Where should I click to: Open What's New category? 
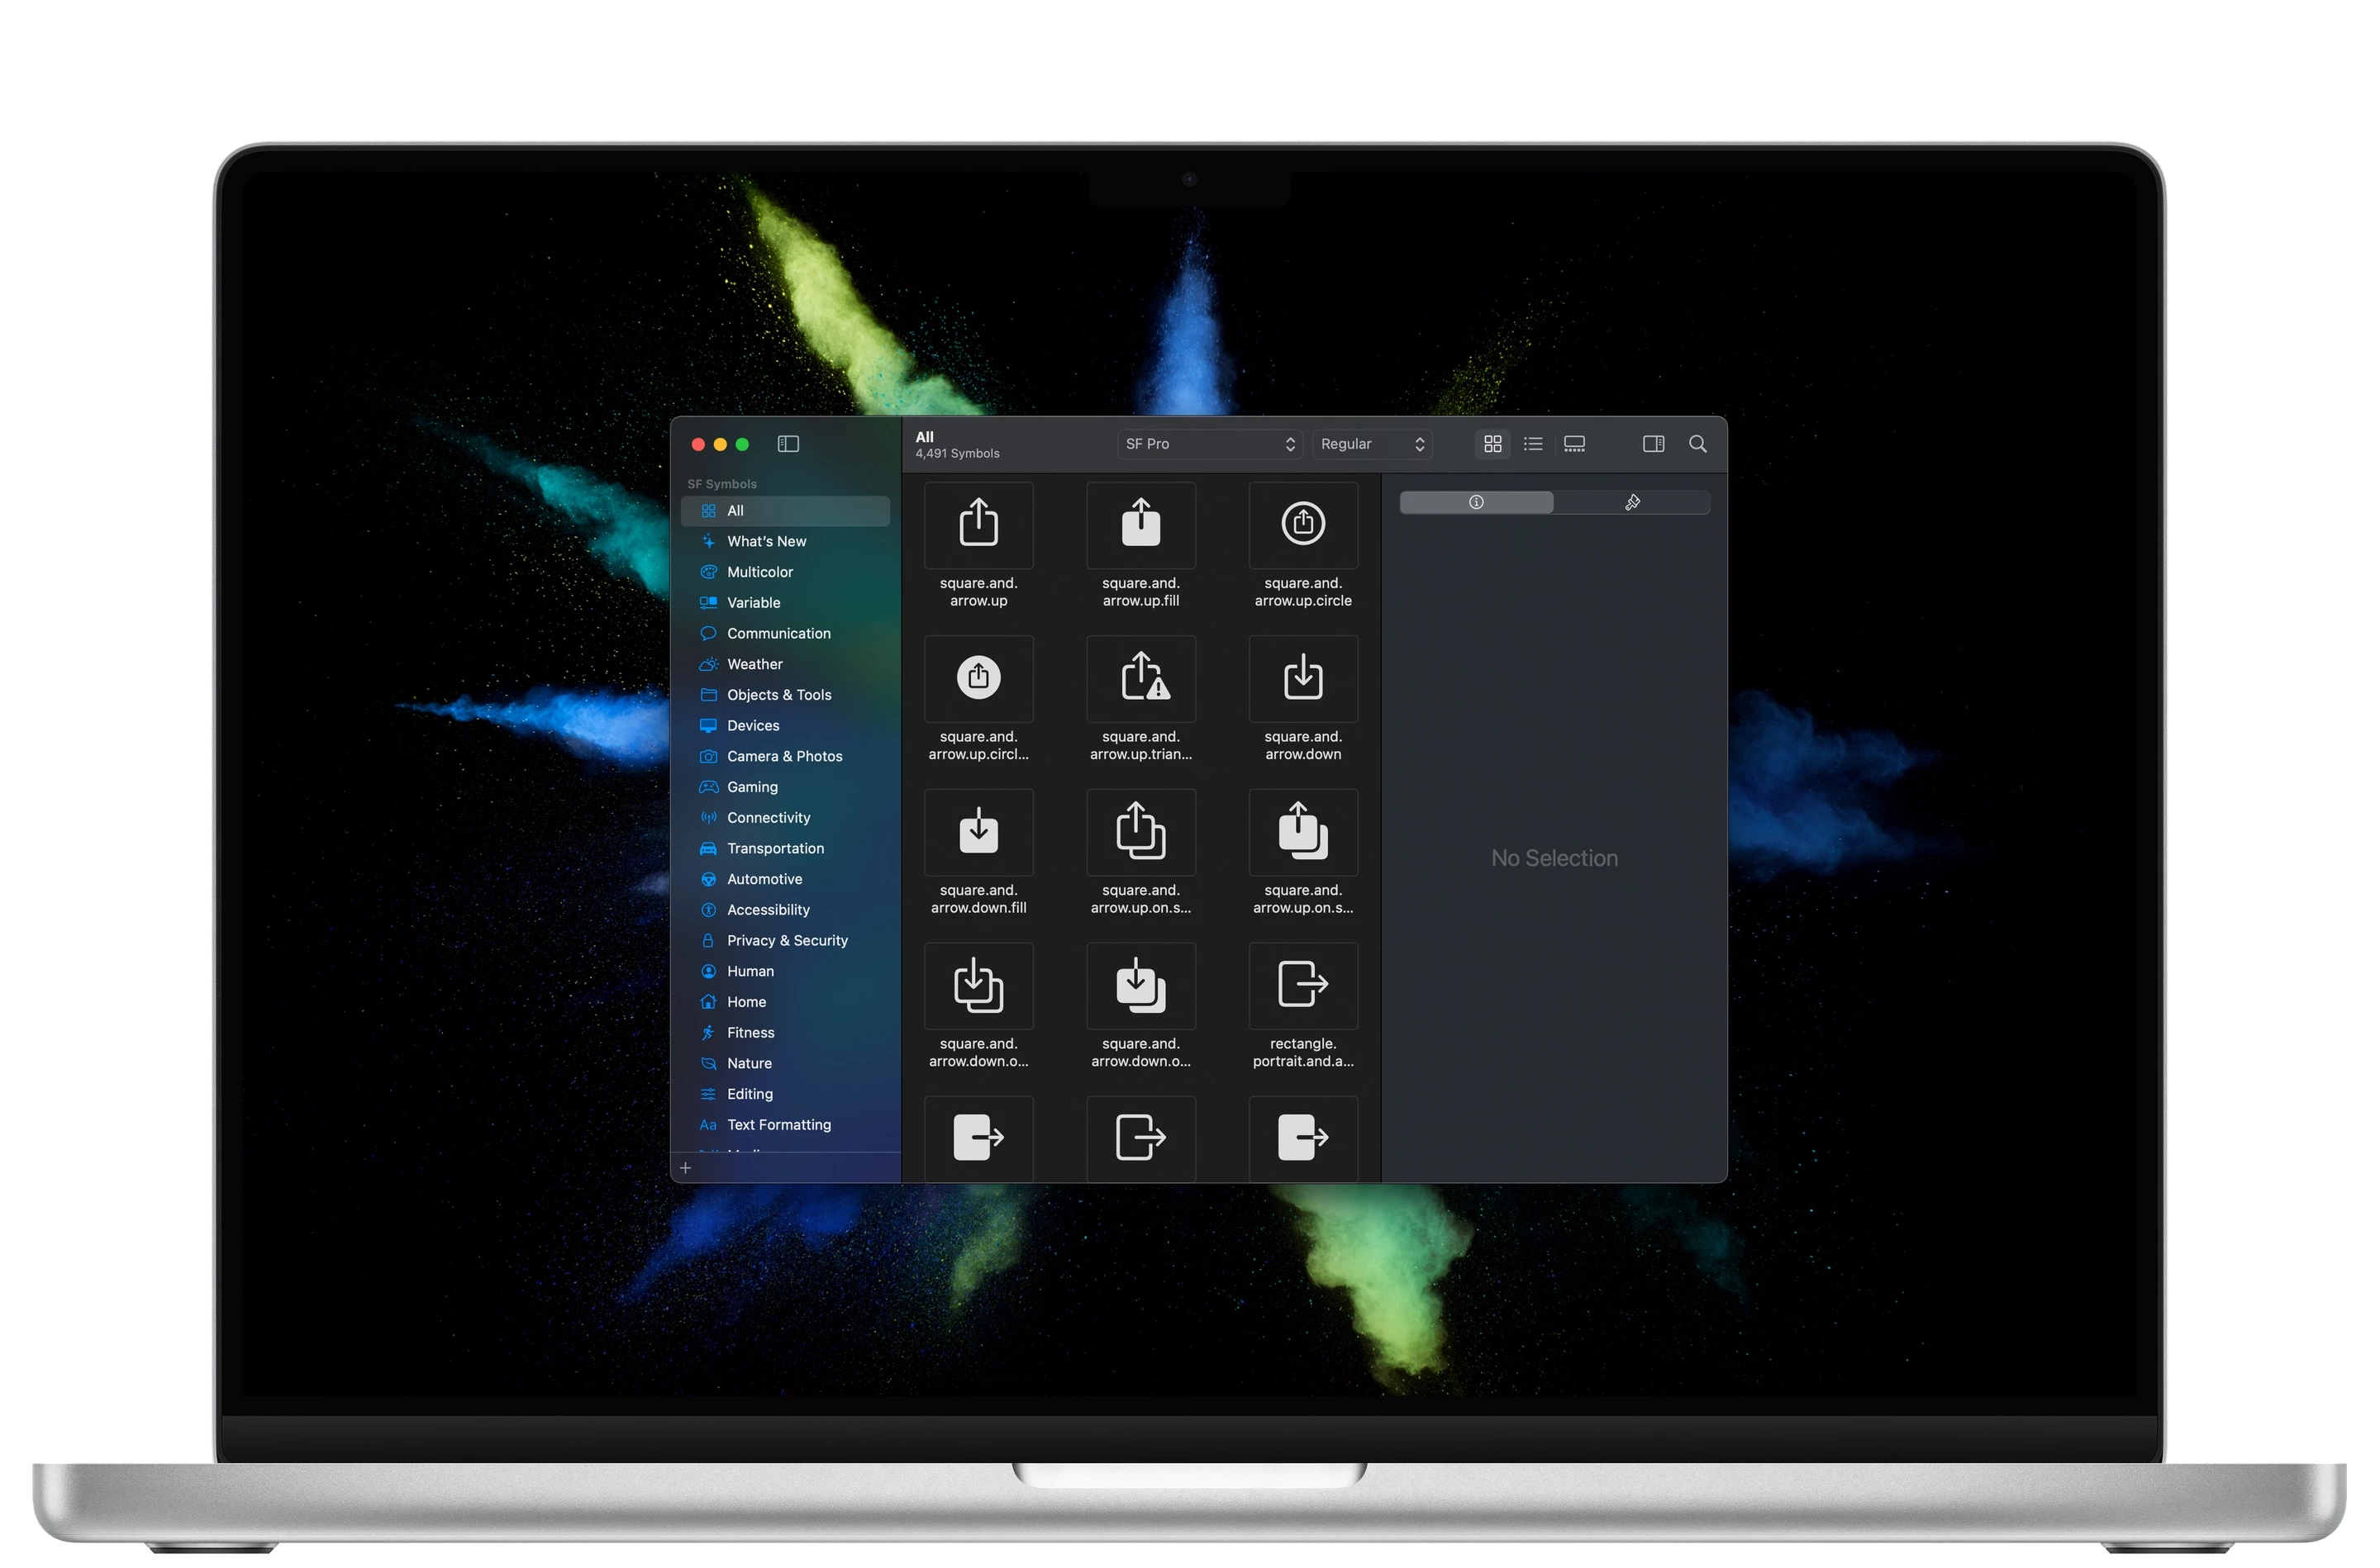click(785, 542)
